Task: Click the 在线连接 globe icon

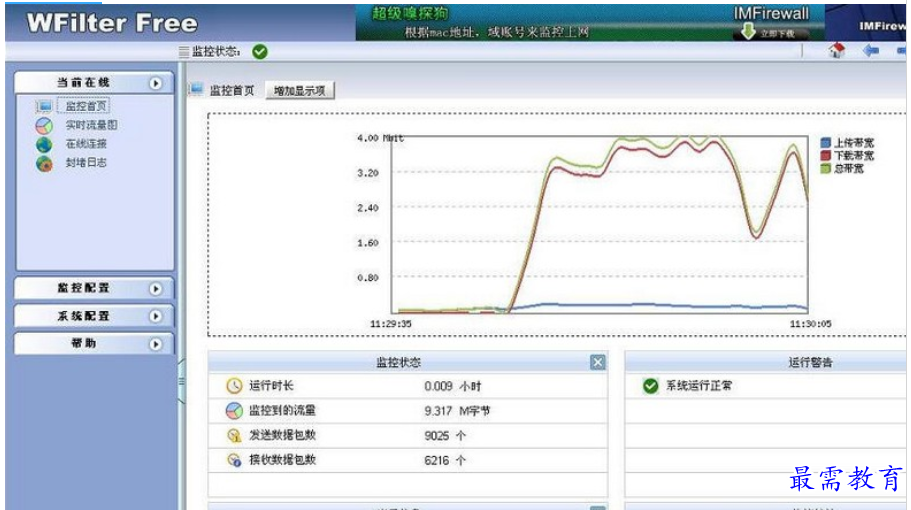Action: [x=44, y=145]
